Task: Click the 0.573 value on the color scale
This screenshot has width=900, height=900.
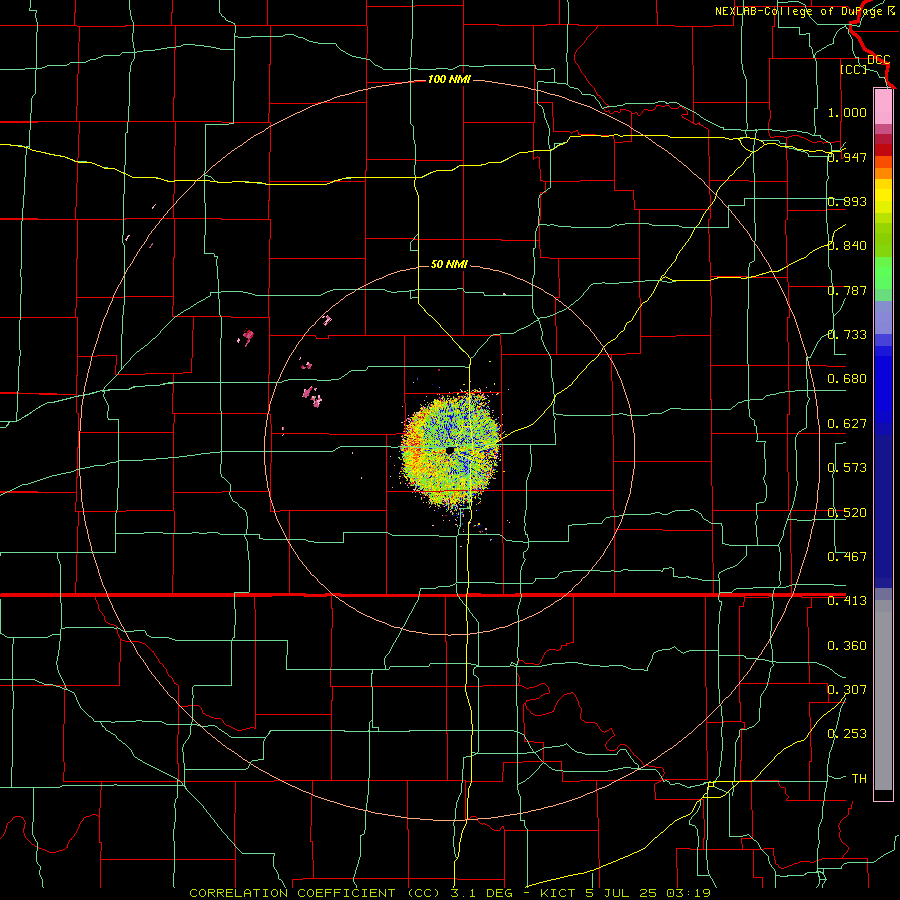Action: point(847,468)
